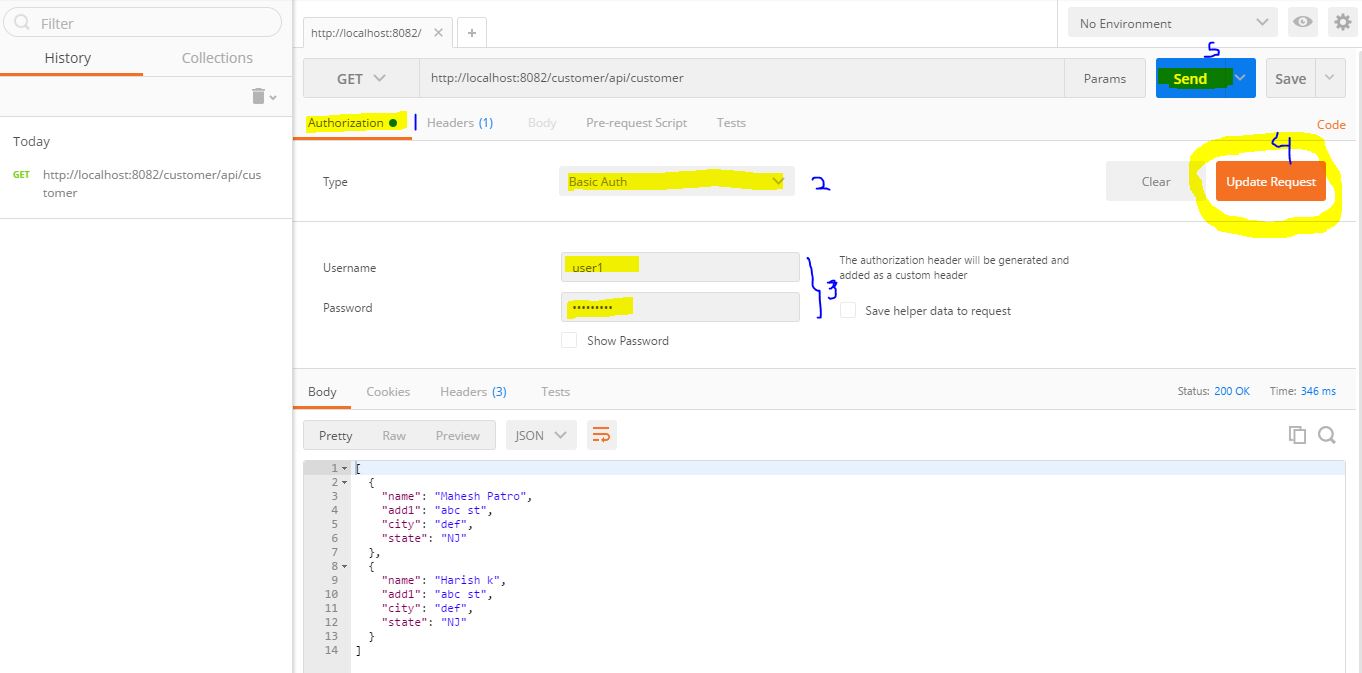This screenshot has width=1362, height=673.
Task: Check Save helper data to request
Action: tap(848, 311)
